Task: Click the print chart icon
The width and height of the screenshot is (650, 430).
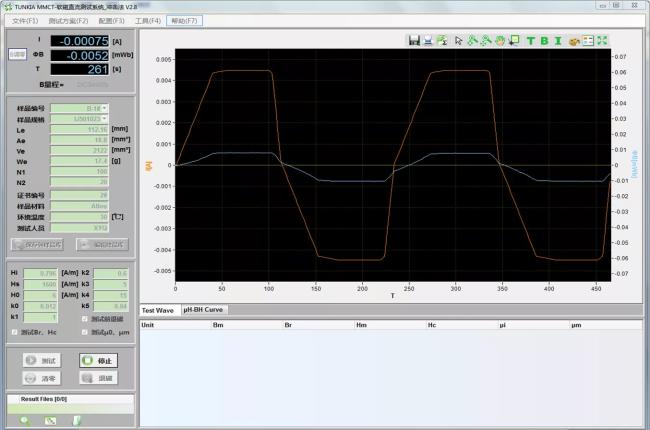Action: [427, 41]
